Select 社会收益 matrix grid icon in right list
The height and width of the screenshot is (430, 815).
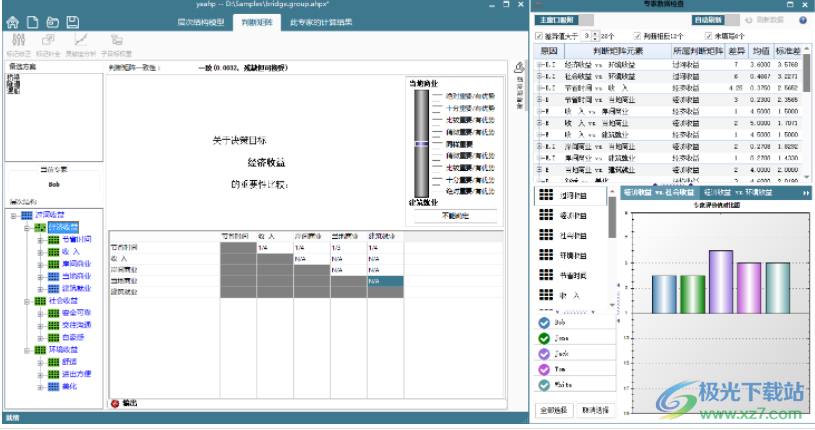point(546,235)
